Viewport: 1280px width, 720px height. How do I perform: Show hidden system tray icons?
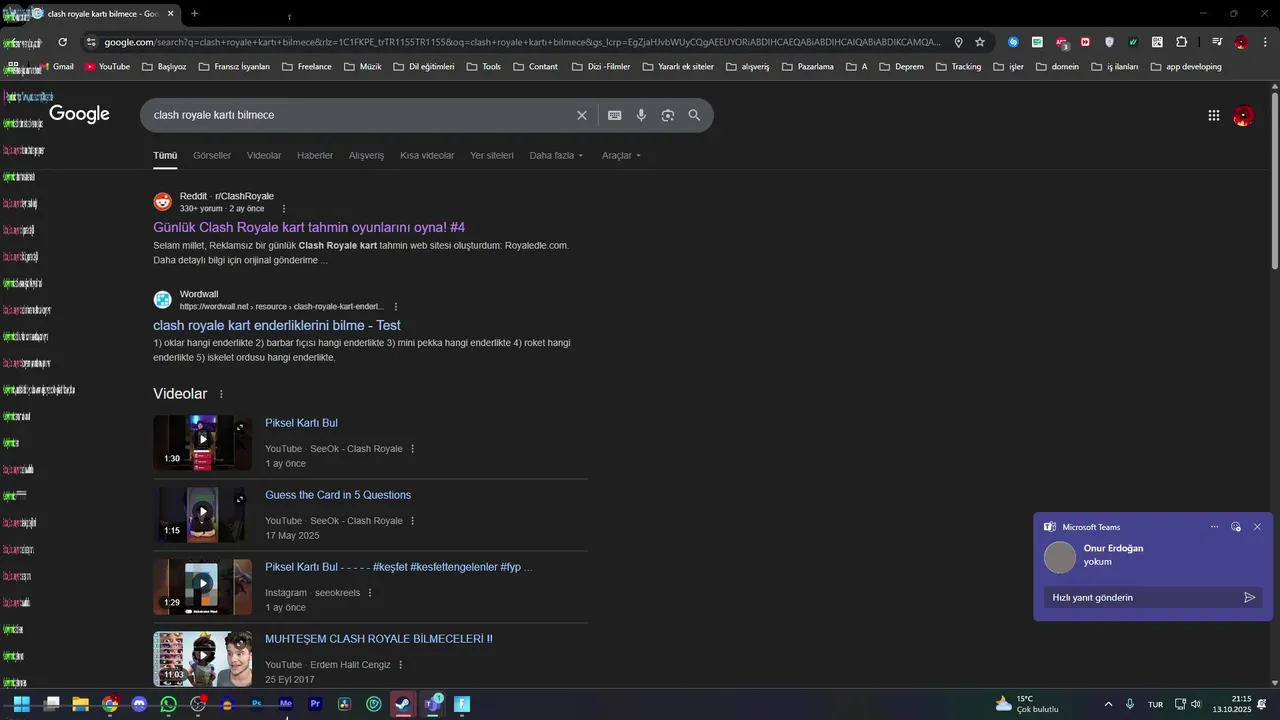[1108, 704]
